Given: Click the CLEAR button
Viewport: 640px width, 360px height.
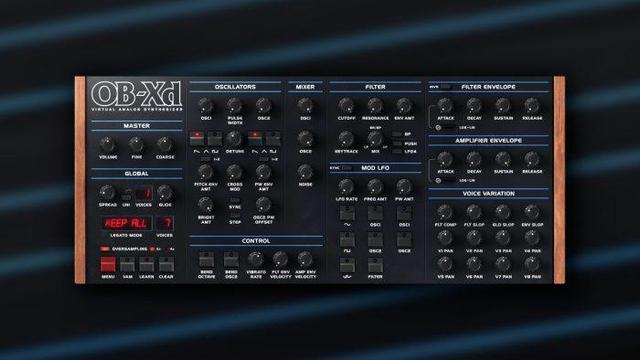Looking at the screenshot, I should pos(166,265).
